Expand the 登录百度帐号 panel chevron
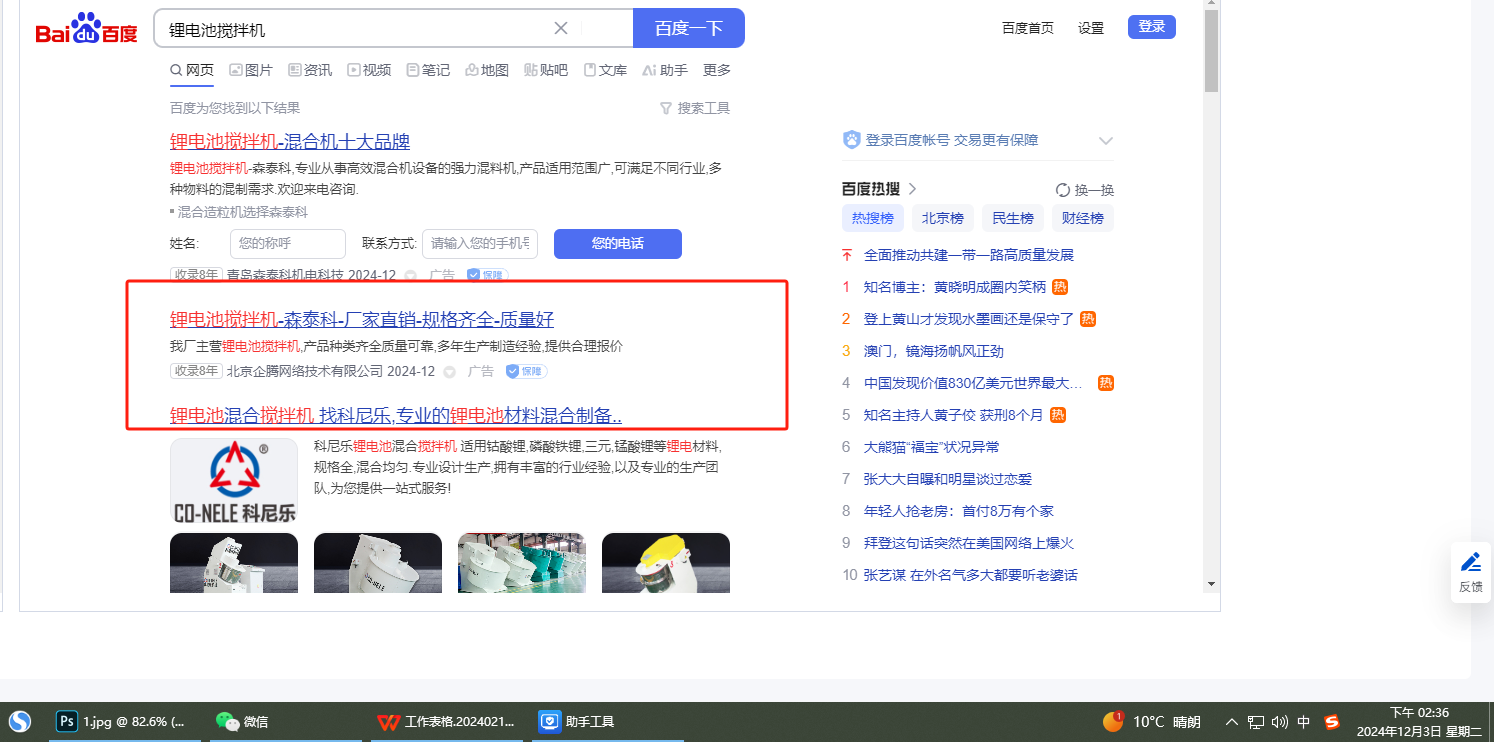This screenshot has height=742, width=1494. coord(1105,141)
